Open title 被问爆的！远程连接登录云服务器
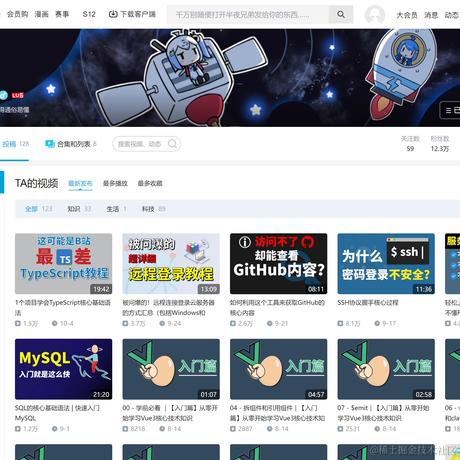460x460 pixels. coord(169,307)
